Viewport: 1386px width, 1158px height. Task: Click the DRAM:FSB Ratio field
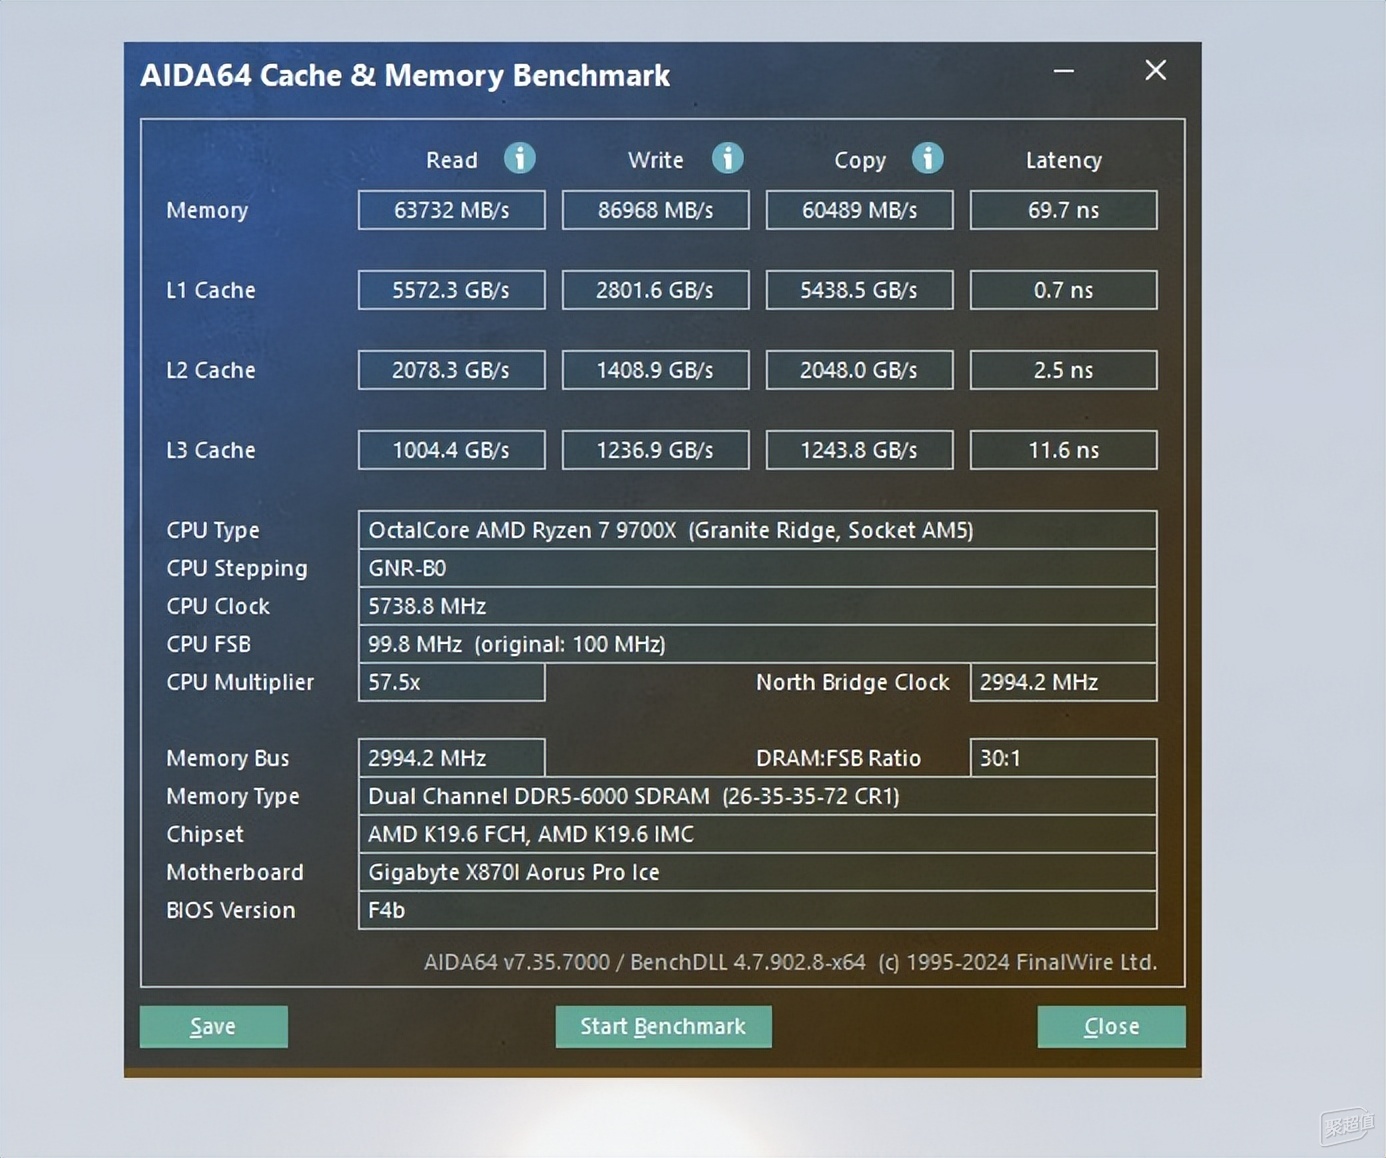click(x=1064, y=758)
